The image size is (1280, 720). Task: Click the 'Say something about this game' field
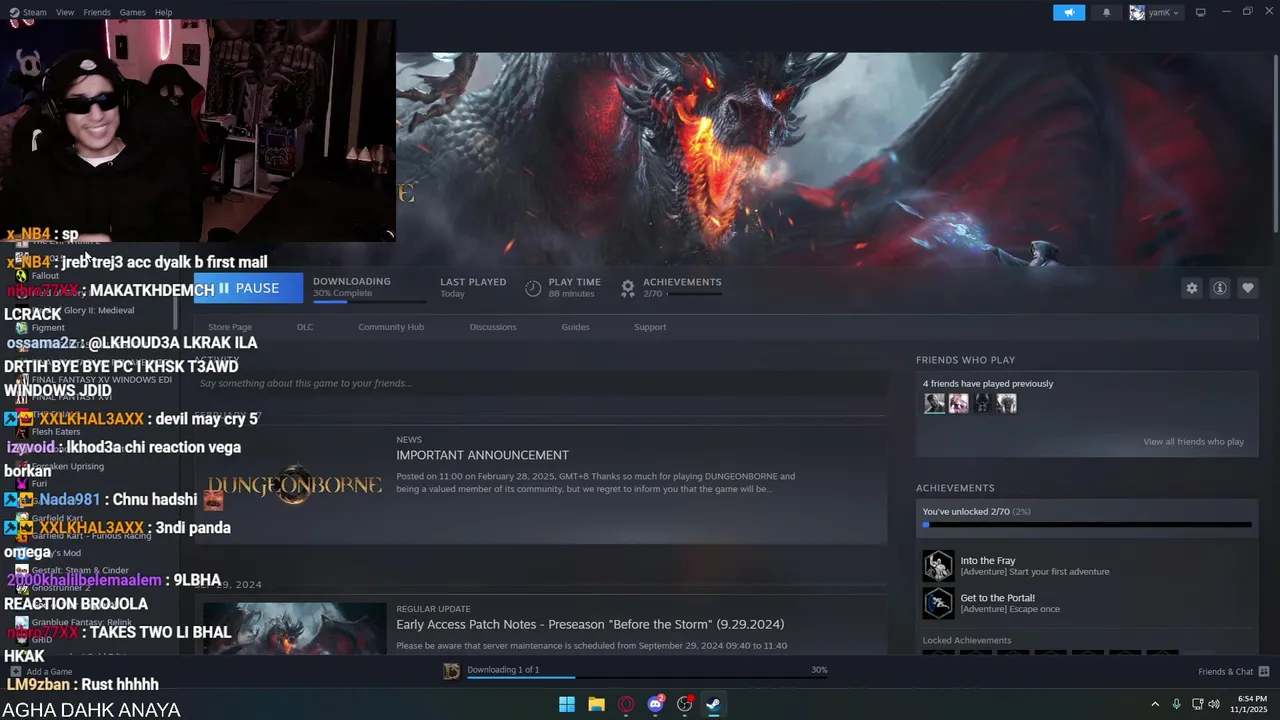540,383
